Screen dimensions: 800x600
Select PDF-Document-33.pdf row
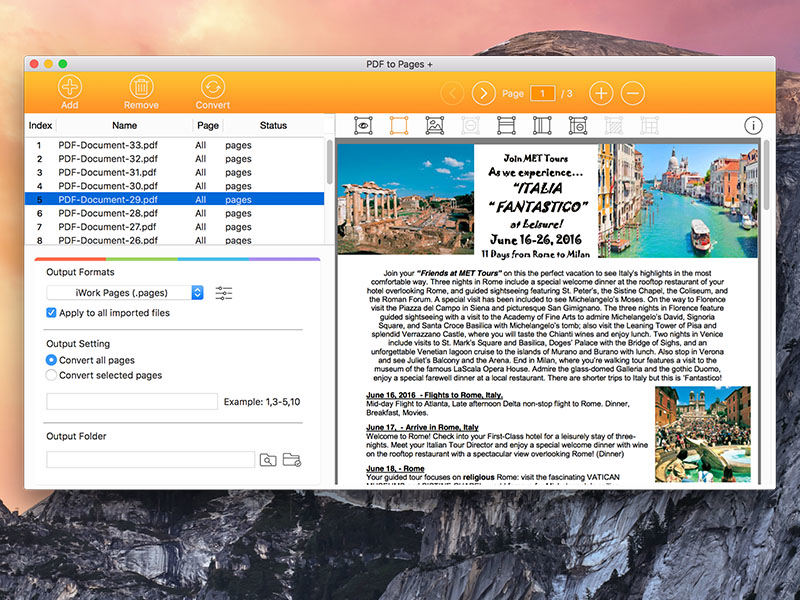174,145
